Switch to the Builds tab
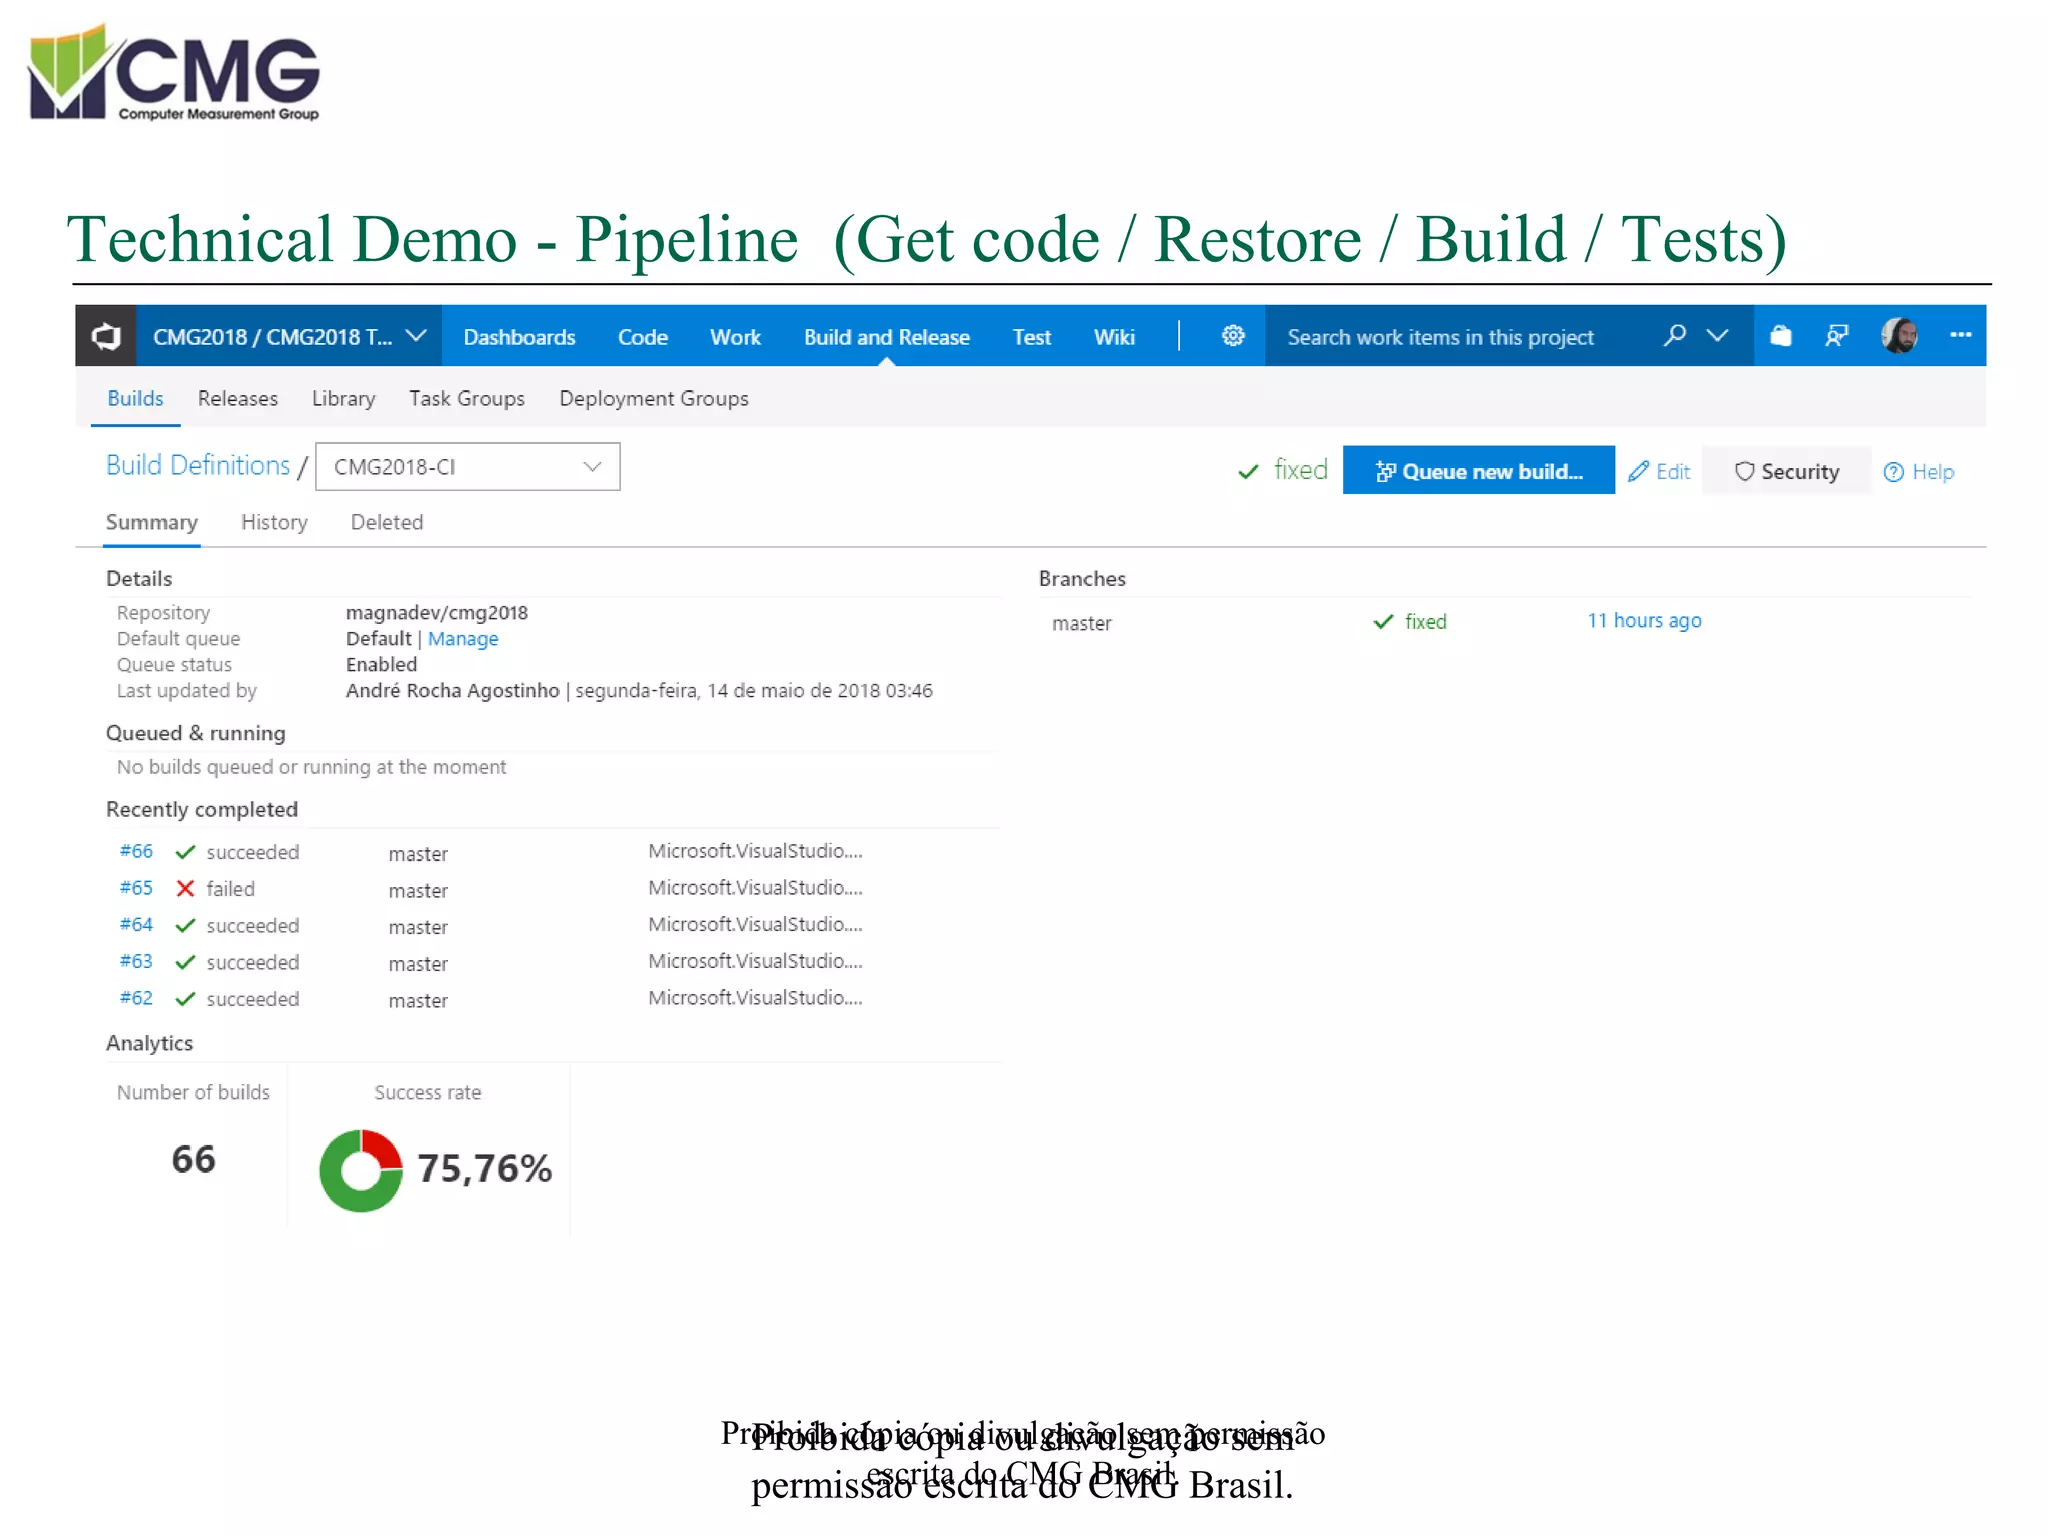Viewport: 2048px width, 1536px height. (x=135, y=398)
